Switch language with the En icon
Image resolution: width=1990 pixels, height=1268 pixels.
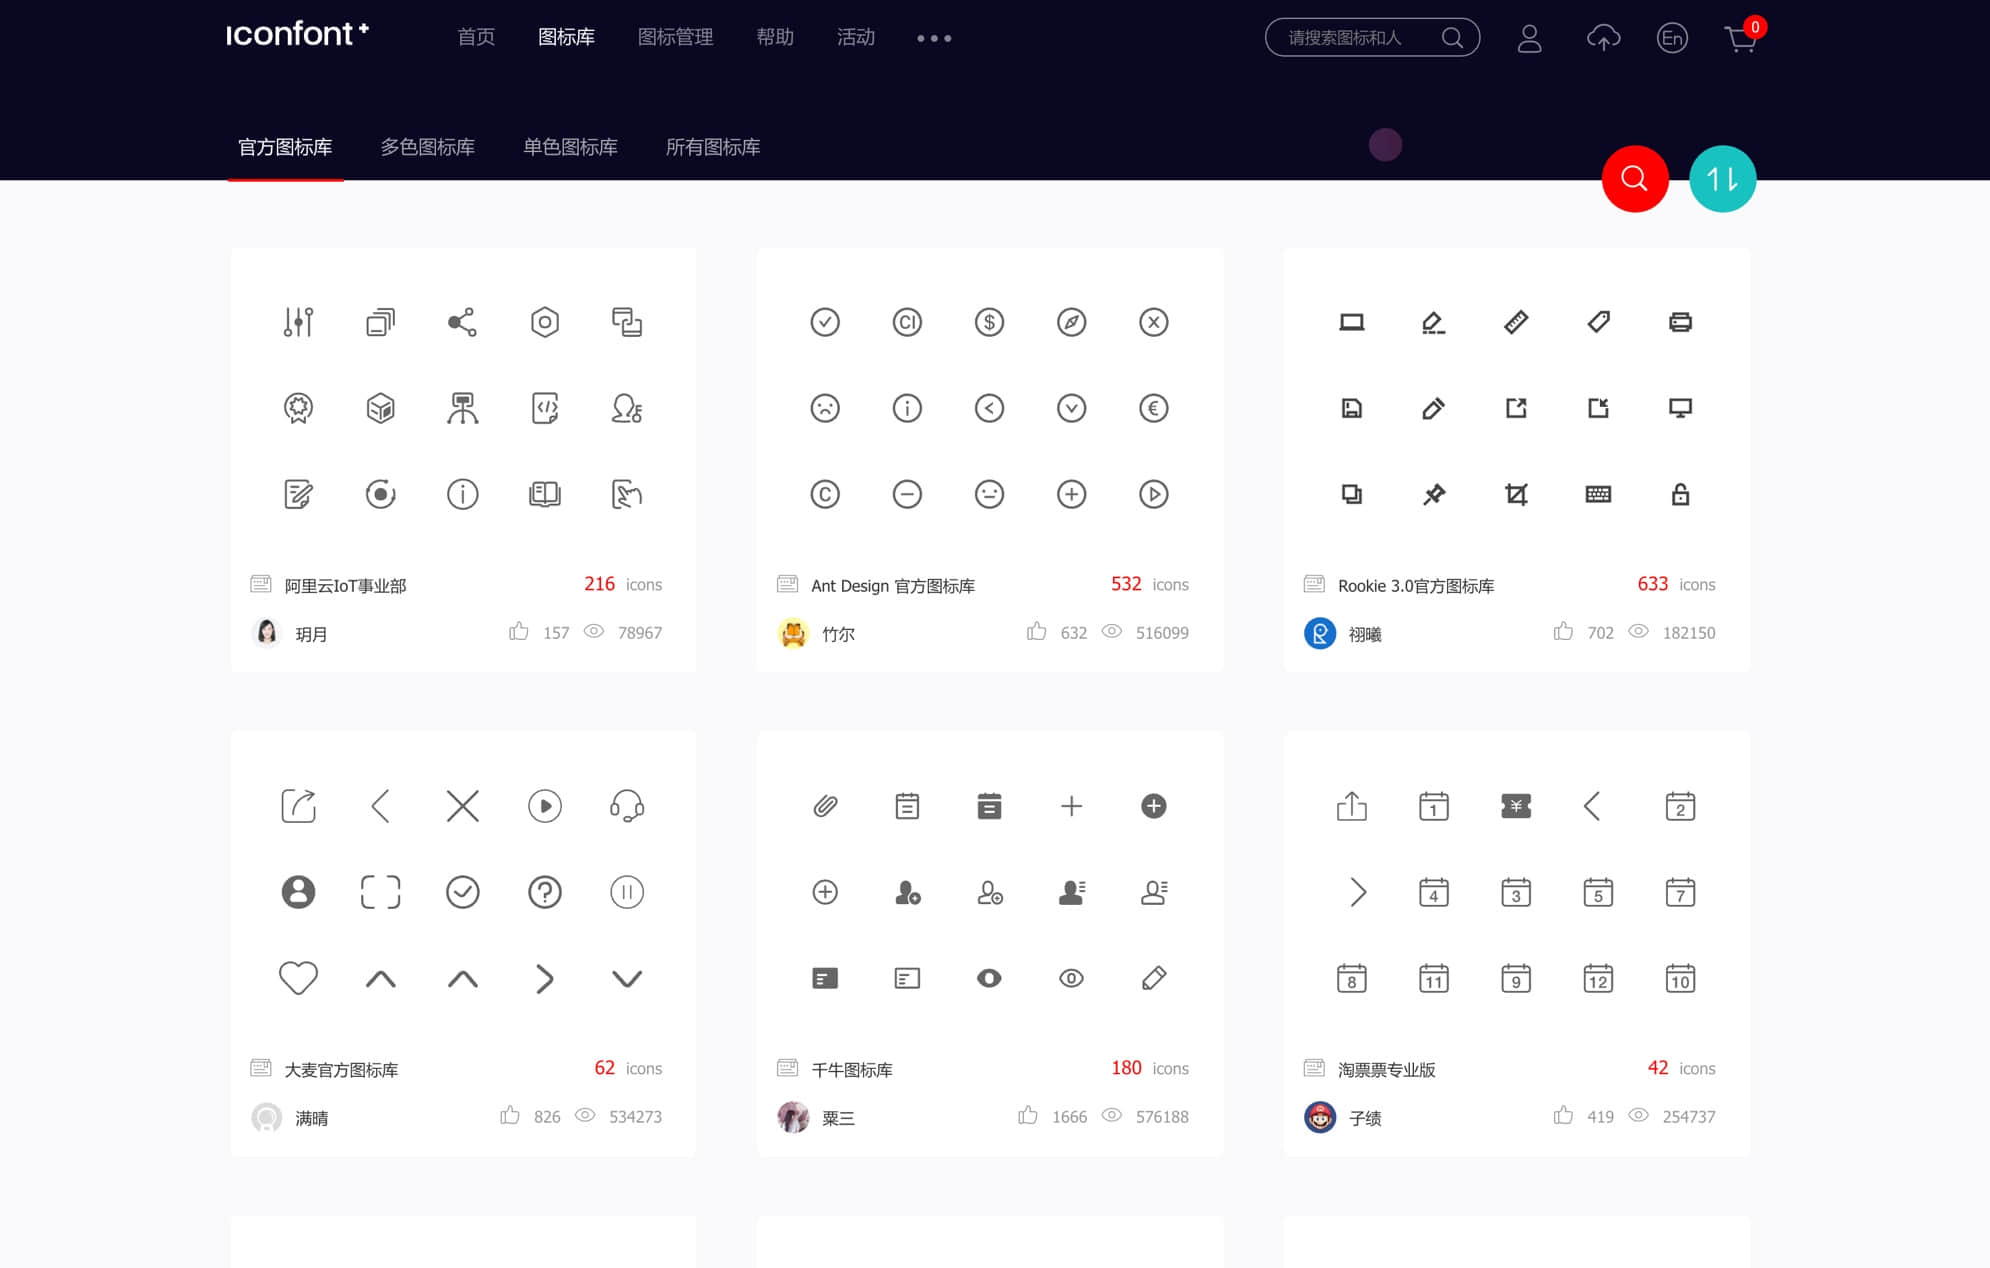pyautogui.click(x=1671, y=38)
